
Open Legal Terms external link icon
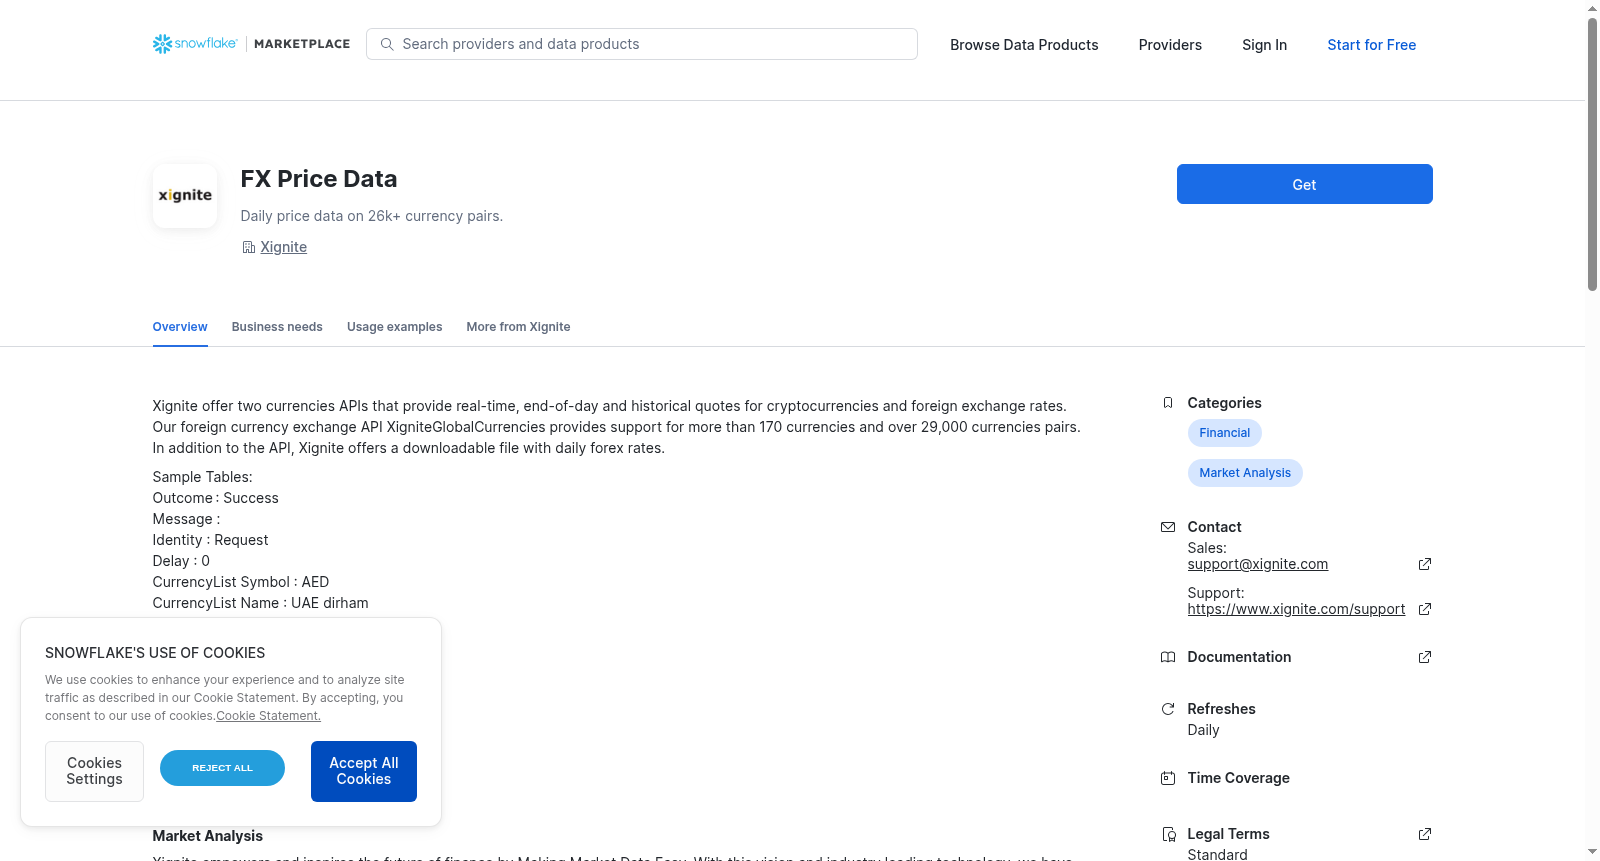click(x=1425, y=834)
